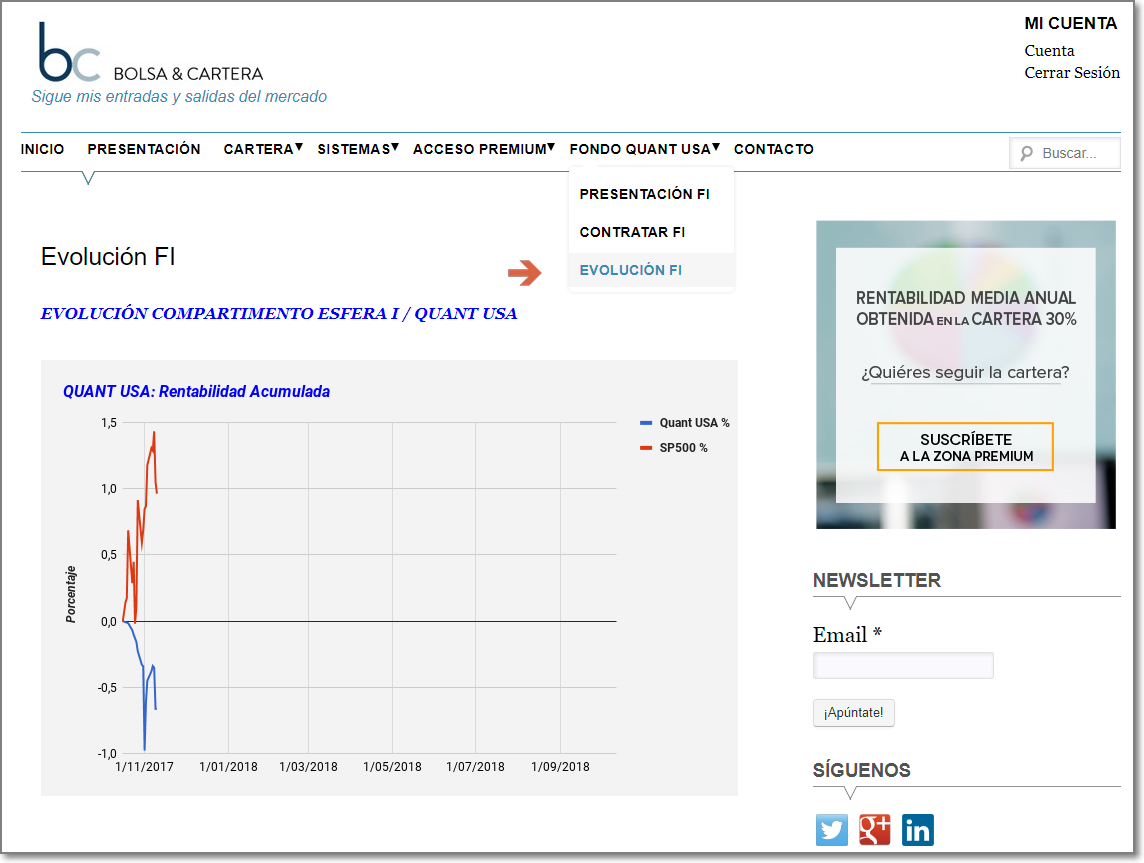1144x863 pixels.
Task: Expand the Cartera dropdown menu
Action: (x=263, y=149)
